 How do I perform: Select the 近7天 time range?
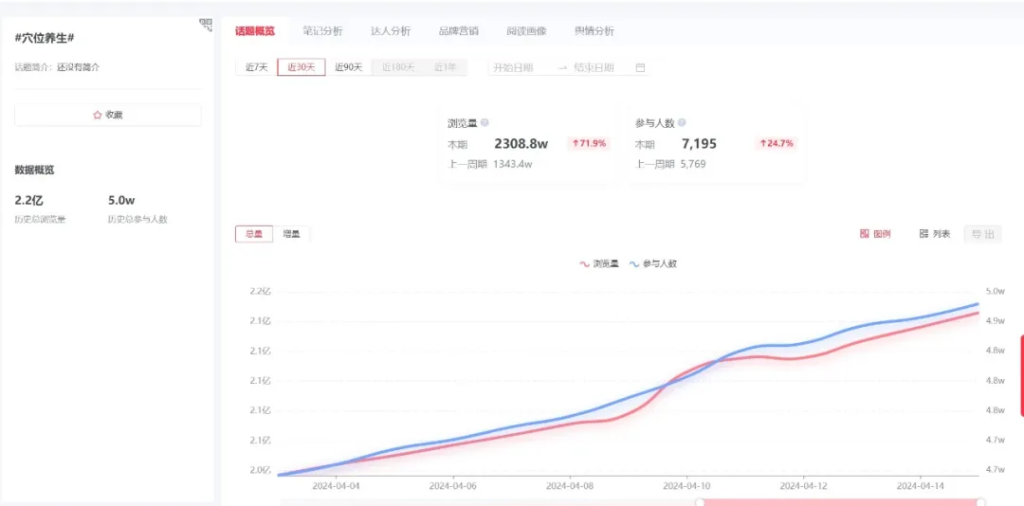256,68
